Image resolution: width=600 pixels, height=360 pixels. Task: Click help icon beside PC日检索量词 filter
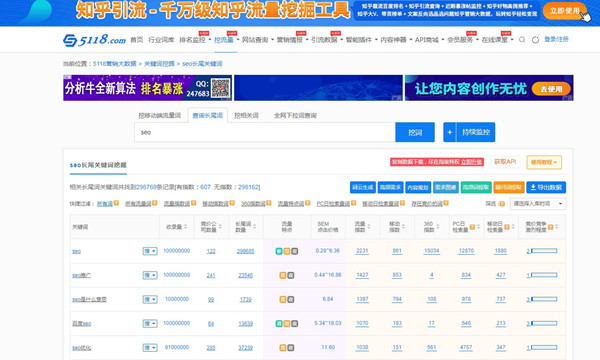pos(354,203)
